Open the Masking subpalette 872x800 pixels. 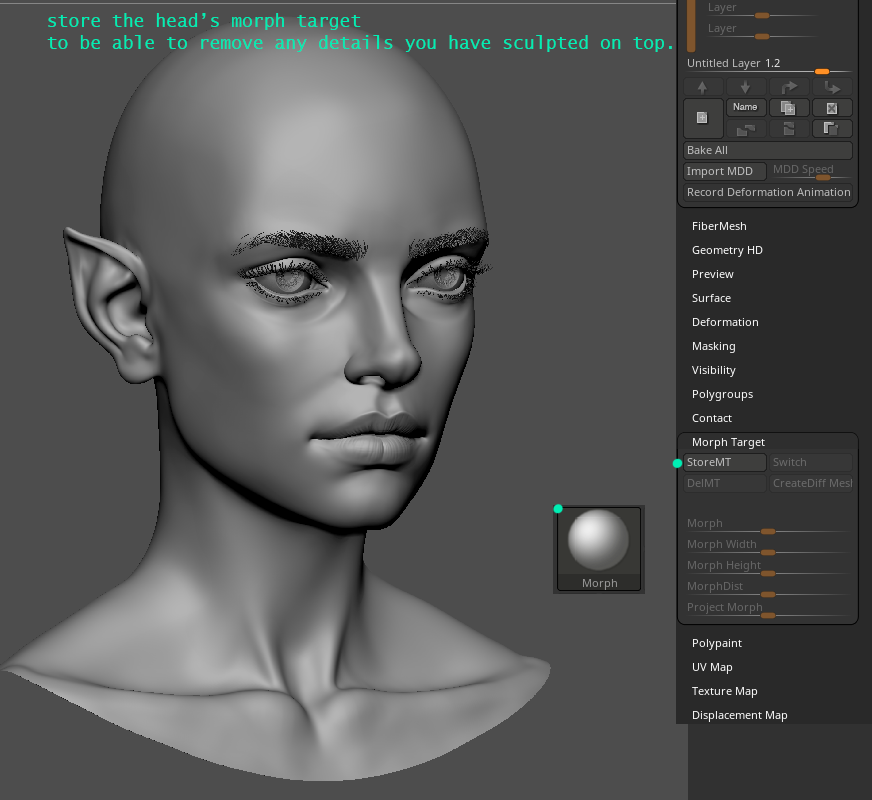click(x=713, y=345)
